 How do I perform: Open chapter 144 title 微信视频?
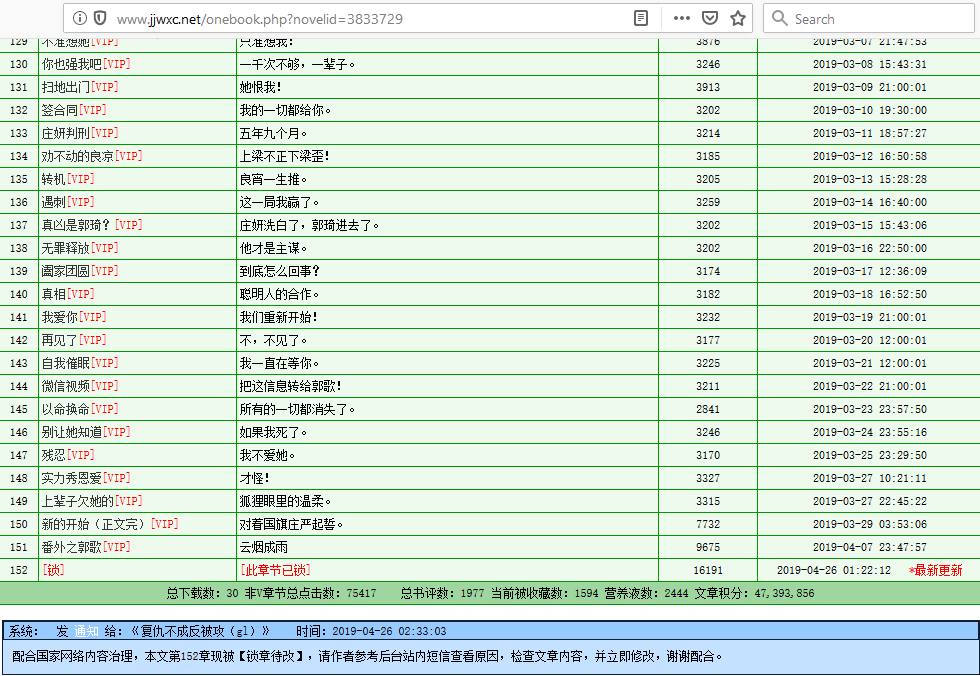tap(65, 386)
